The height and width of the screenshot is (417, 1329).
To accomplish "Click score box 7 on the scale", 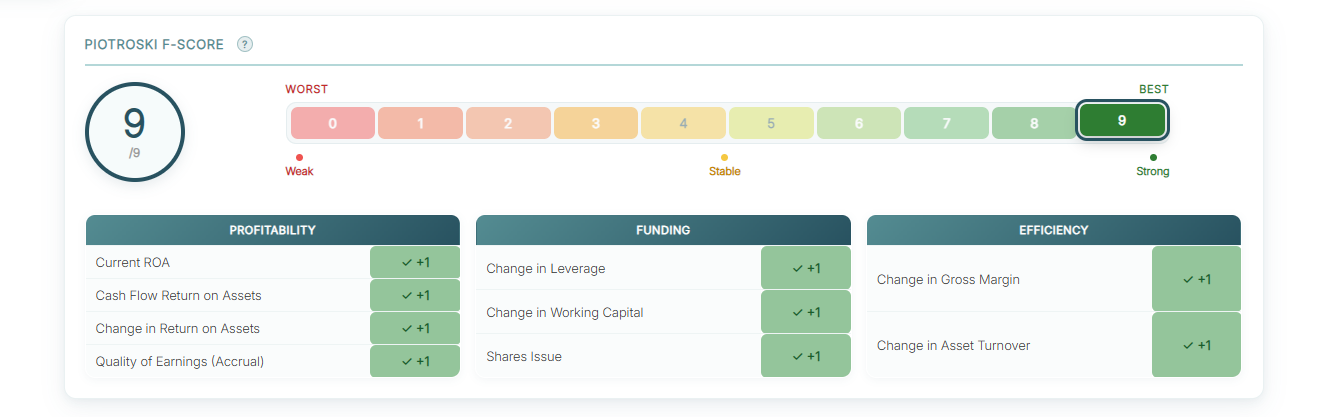I will 946,123.
